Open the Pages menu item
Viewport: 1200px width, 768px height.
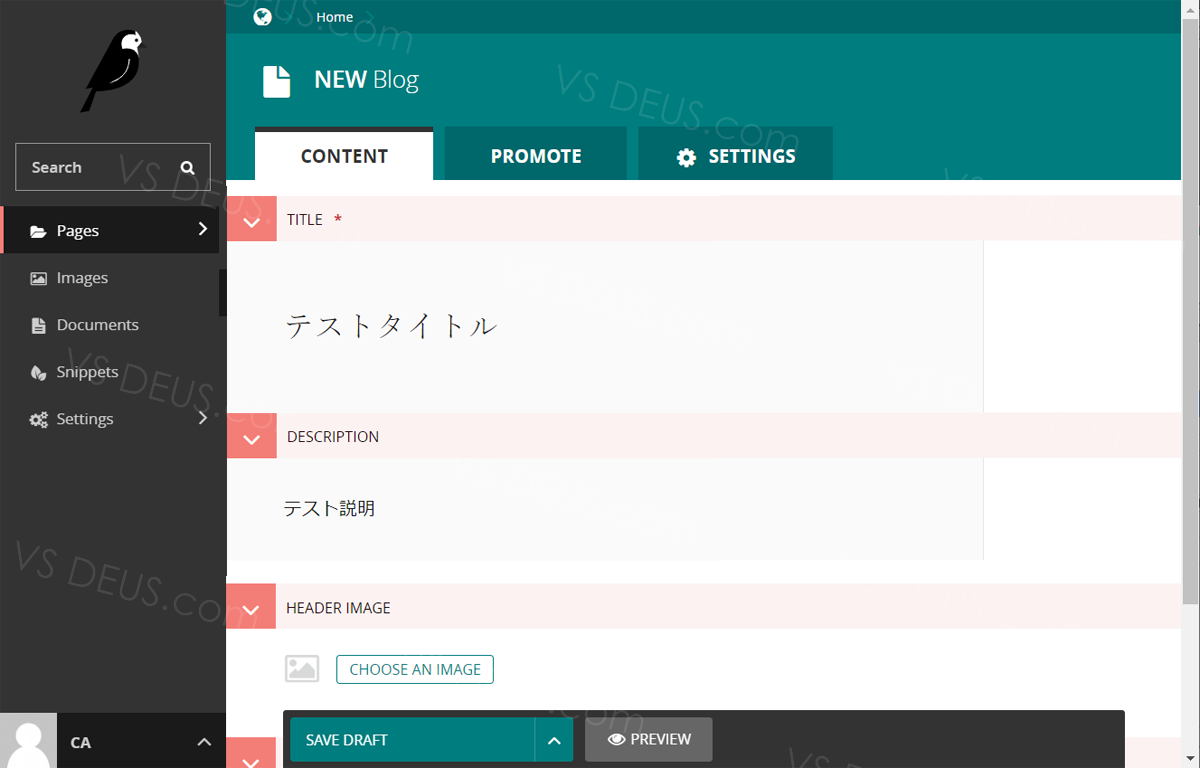(x=110, y=230)
